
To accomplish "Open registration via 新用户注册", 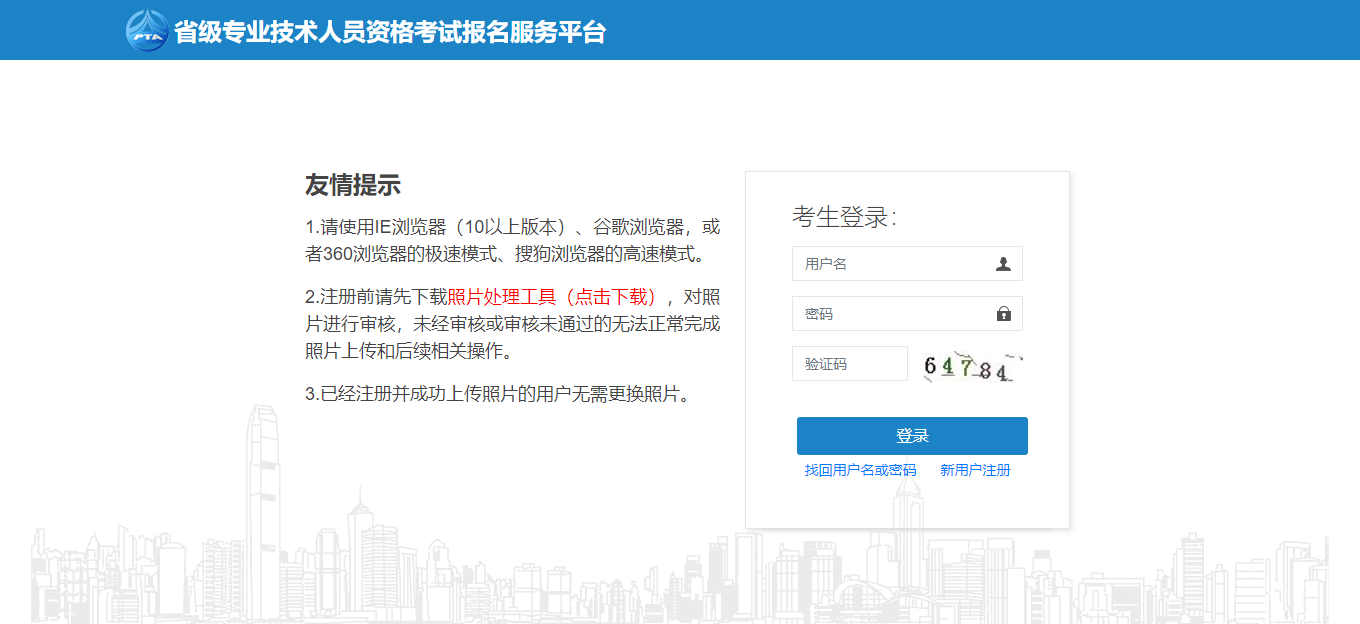I will [x=974, y=469].
